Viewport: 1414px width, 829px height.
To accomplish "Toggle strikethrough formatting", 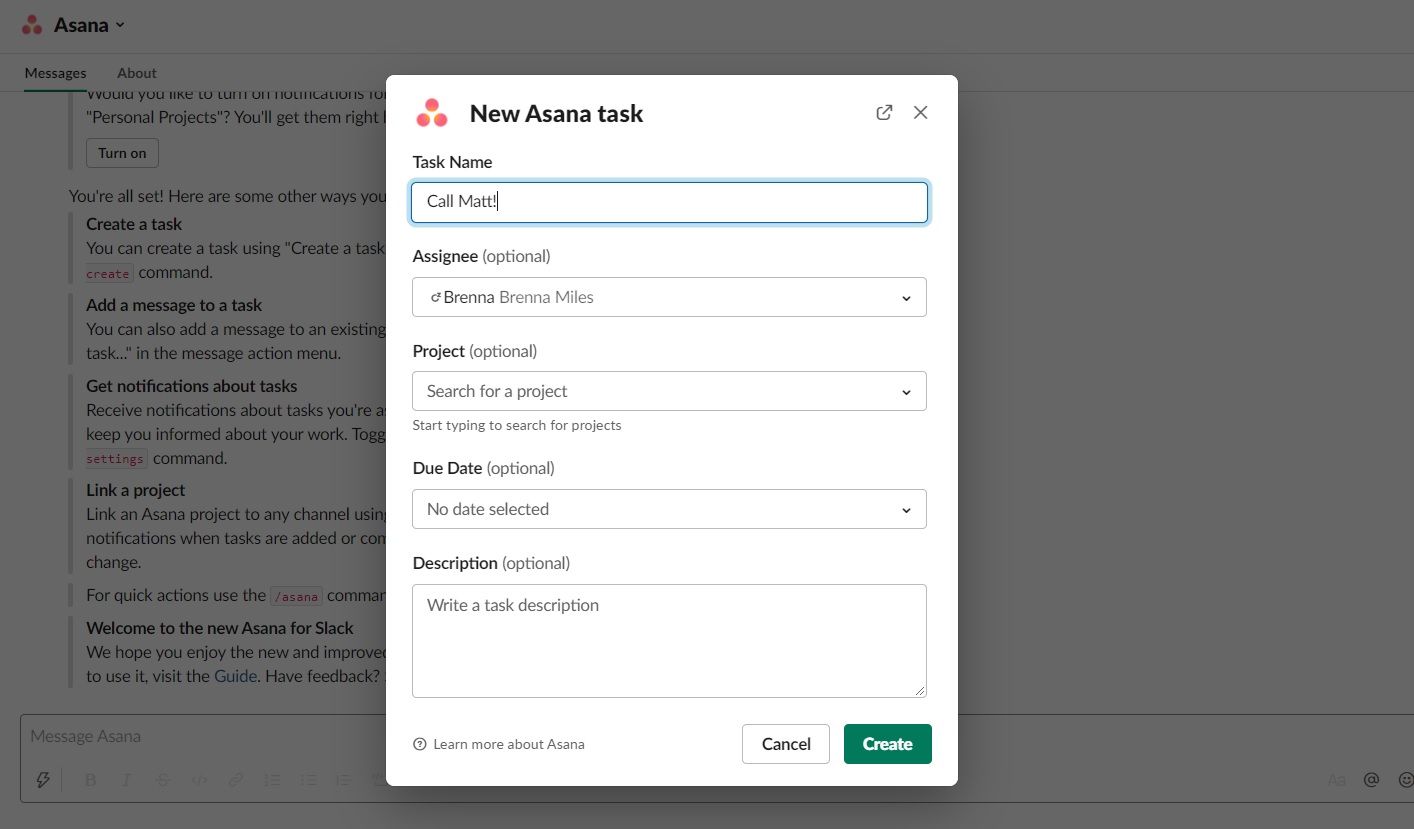I will click(x=162, y=779).
